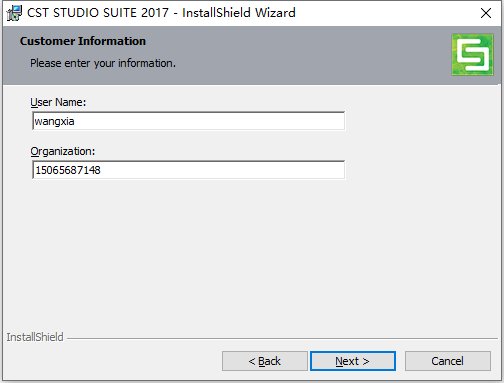This screenshot has height=383, width=504.
Task: Click the 'Customer Information' heading
Action: click(x=83, y=41)
